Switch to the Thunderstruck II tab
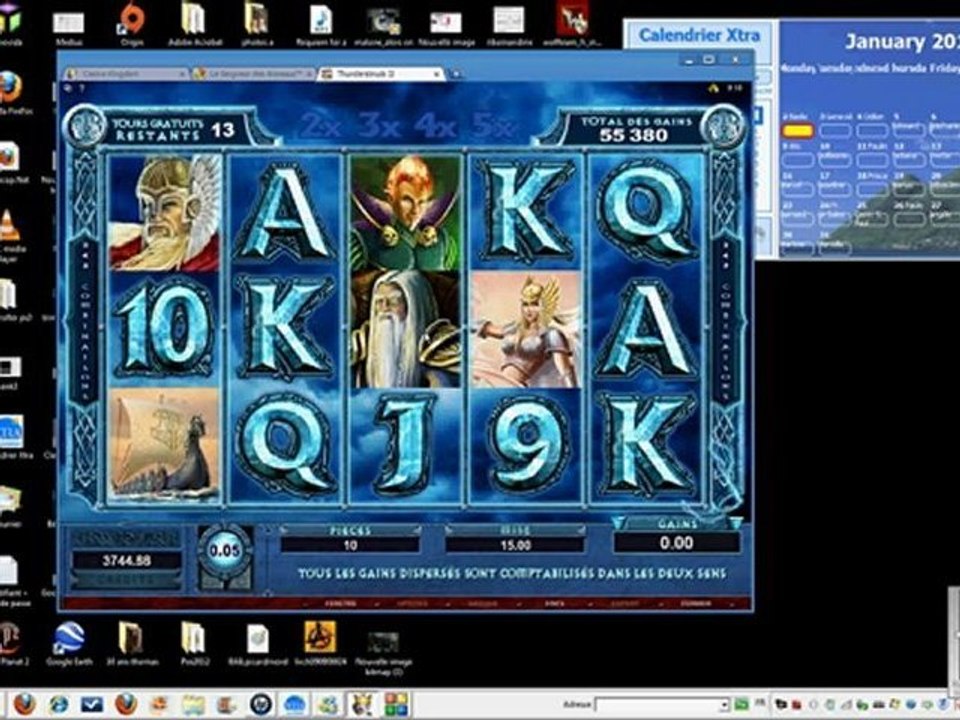The height and width of the screenshot is (720, 960). pos(380,74)
